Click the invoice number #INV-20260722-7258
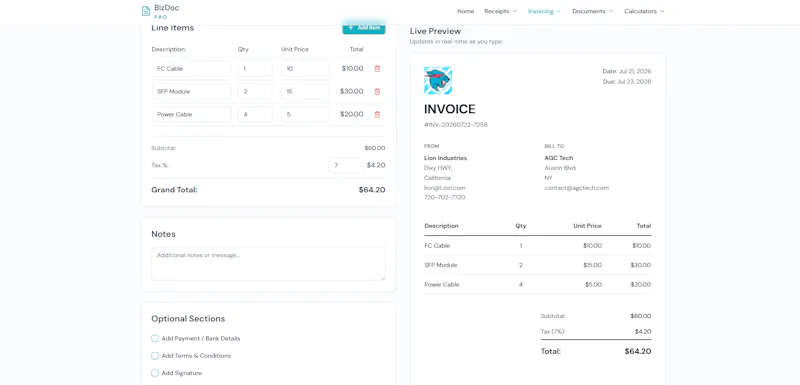 [x=456, y=124]
